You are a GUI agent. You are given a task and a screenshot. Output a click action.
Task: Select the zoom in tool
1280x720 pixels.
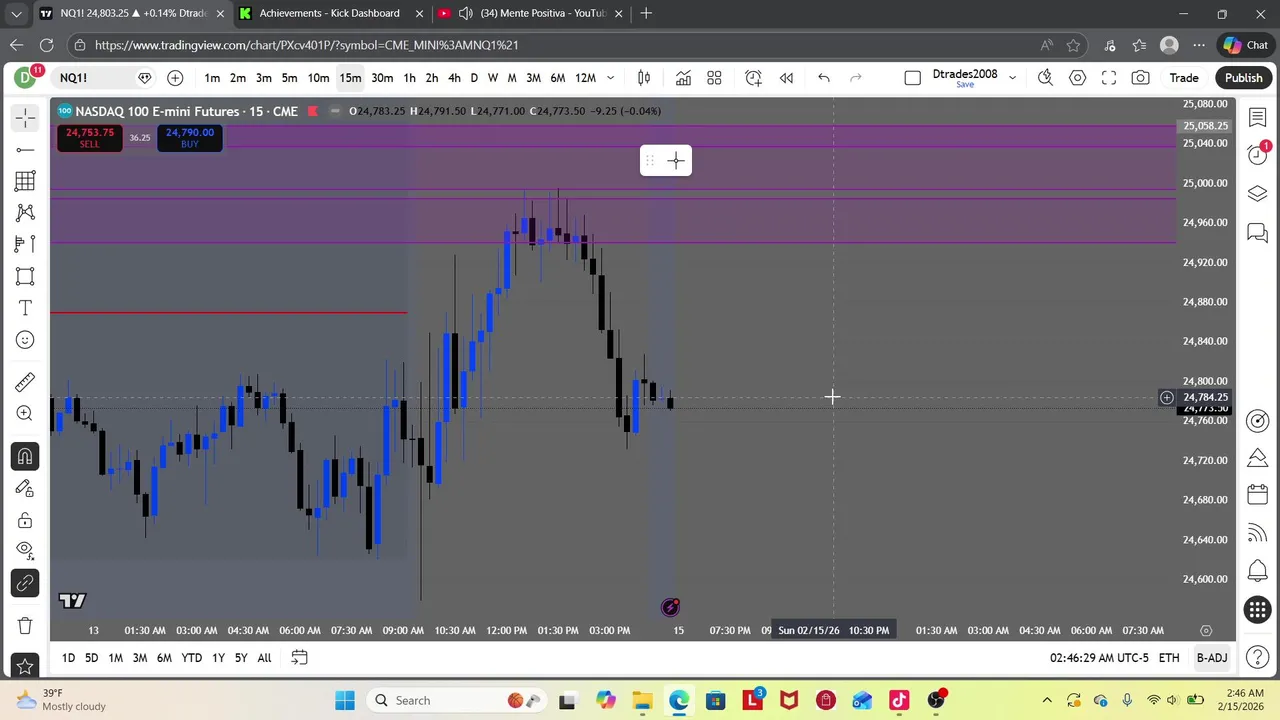[x=25, y=414]
